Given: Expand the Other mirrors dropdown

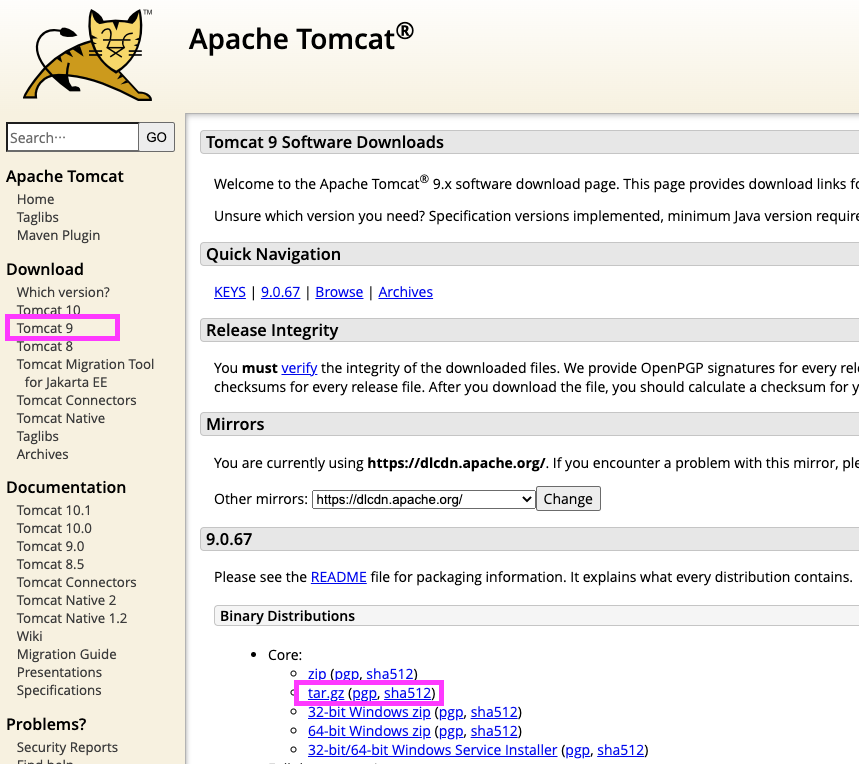Looking at the screenshot, I should coord(423,499).
